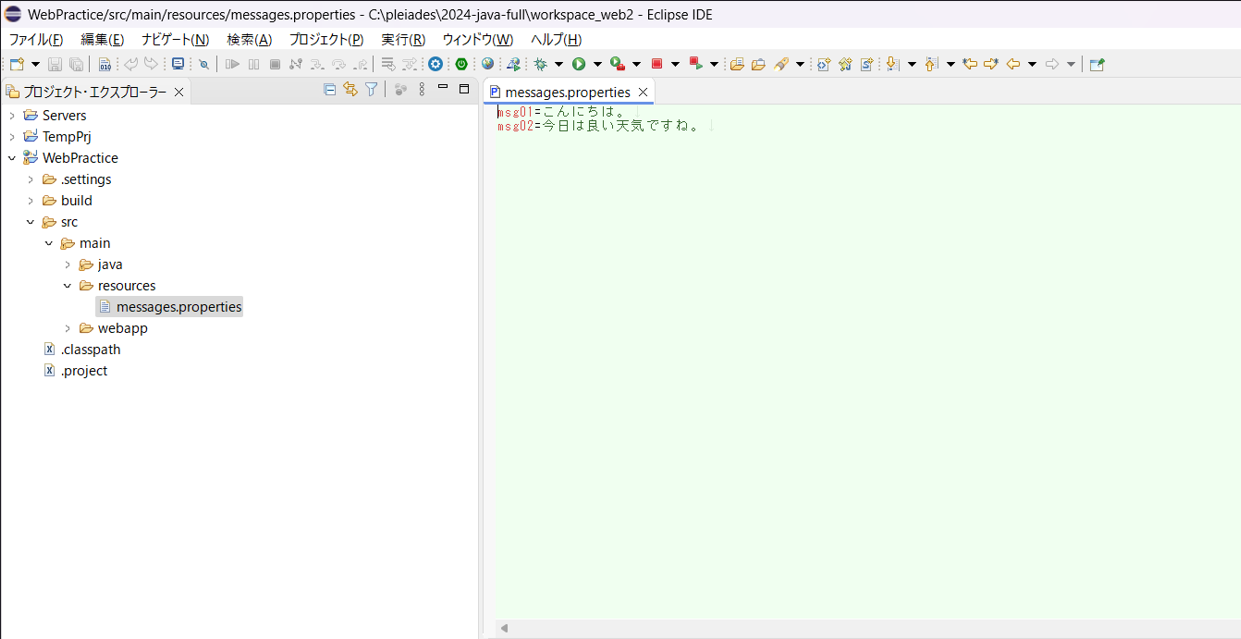Start debugging via the bug icon

click(x=538, y=63)
